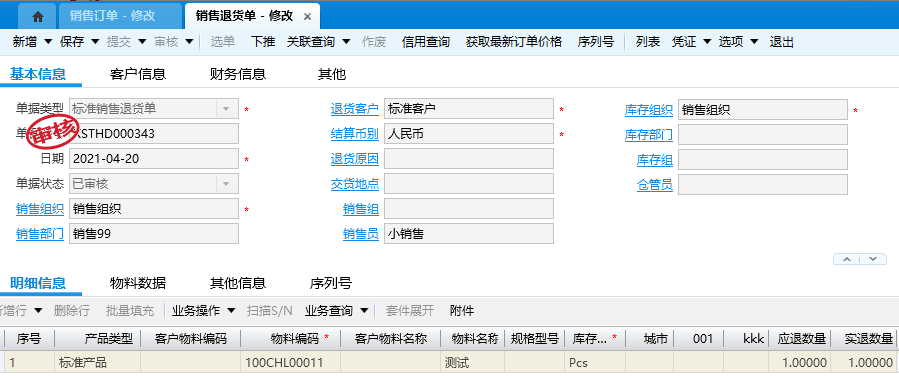Viewport: 899px width, 379px height.
Task: Expand the 新增 dropdown arrow
Action: click(x=48, y=41)
